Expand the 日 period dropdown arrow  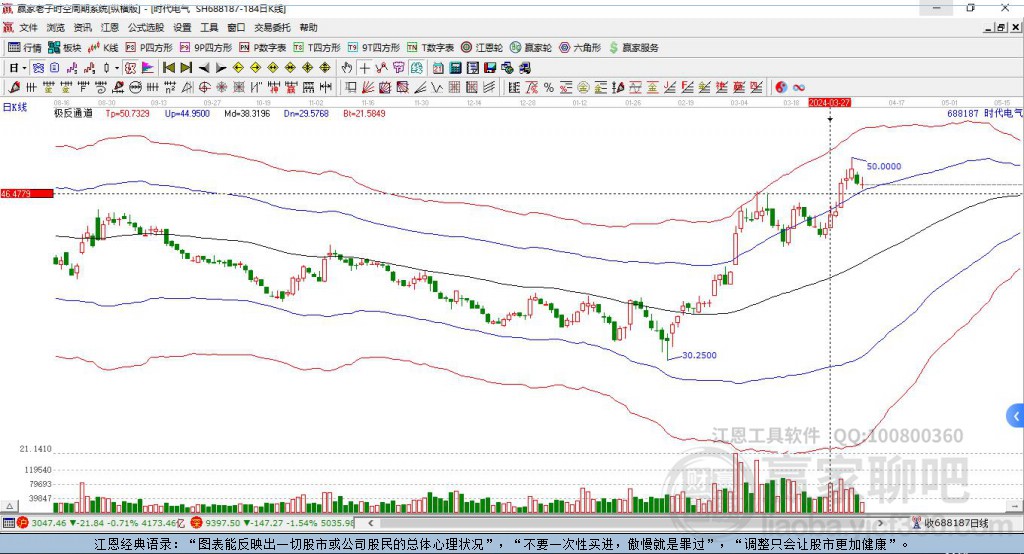coord(24,68)
